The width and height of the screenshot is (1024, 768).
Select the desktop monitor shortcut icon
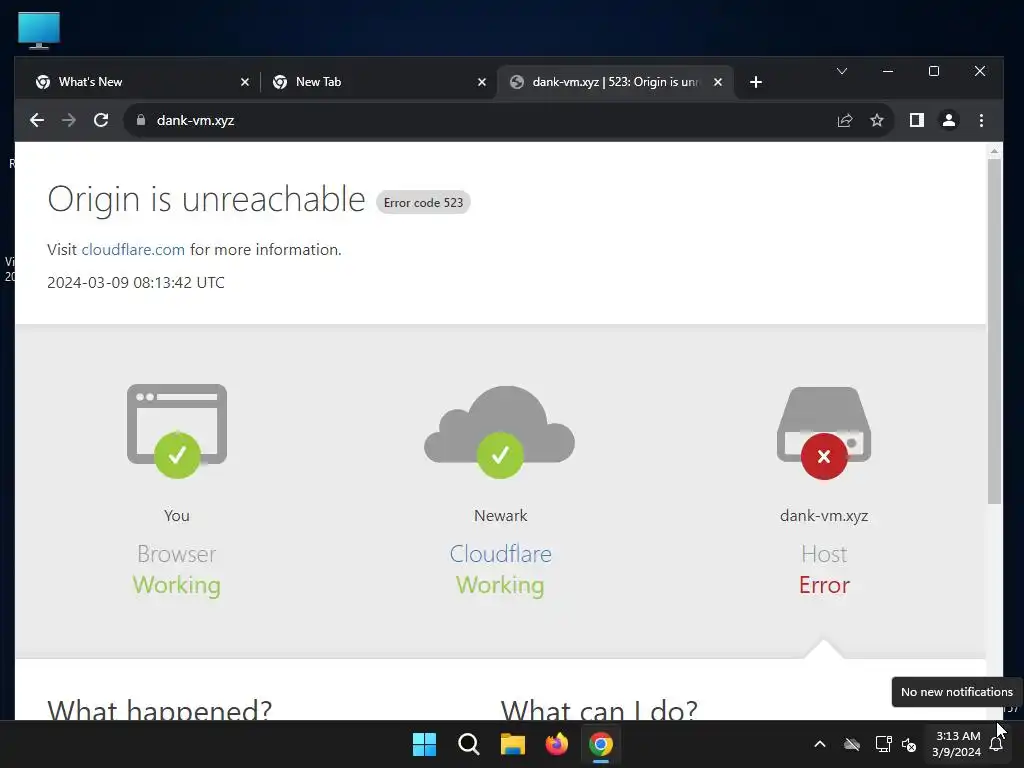point(39,30)
